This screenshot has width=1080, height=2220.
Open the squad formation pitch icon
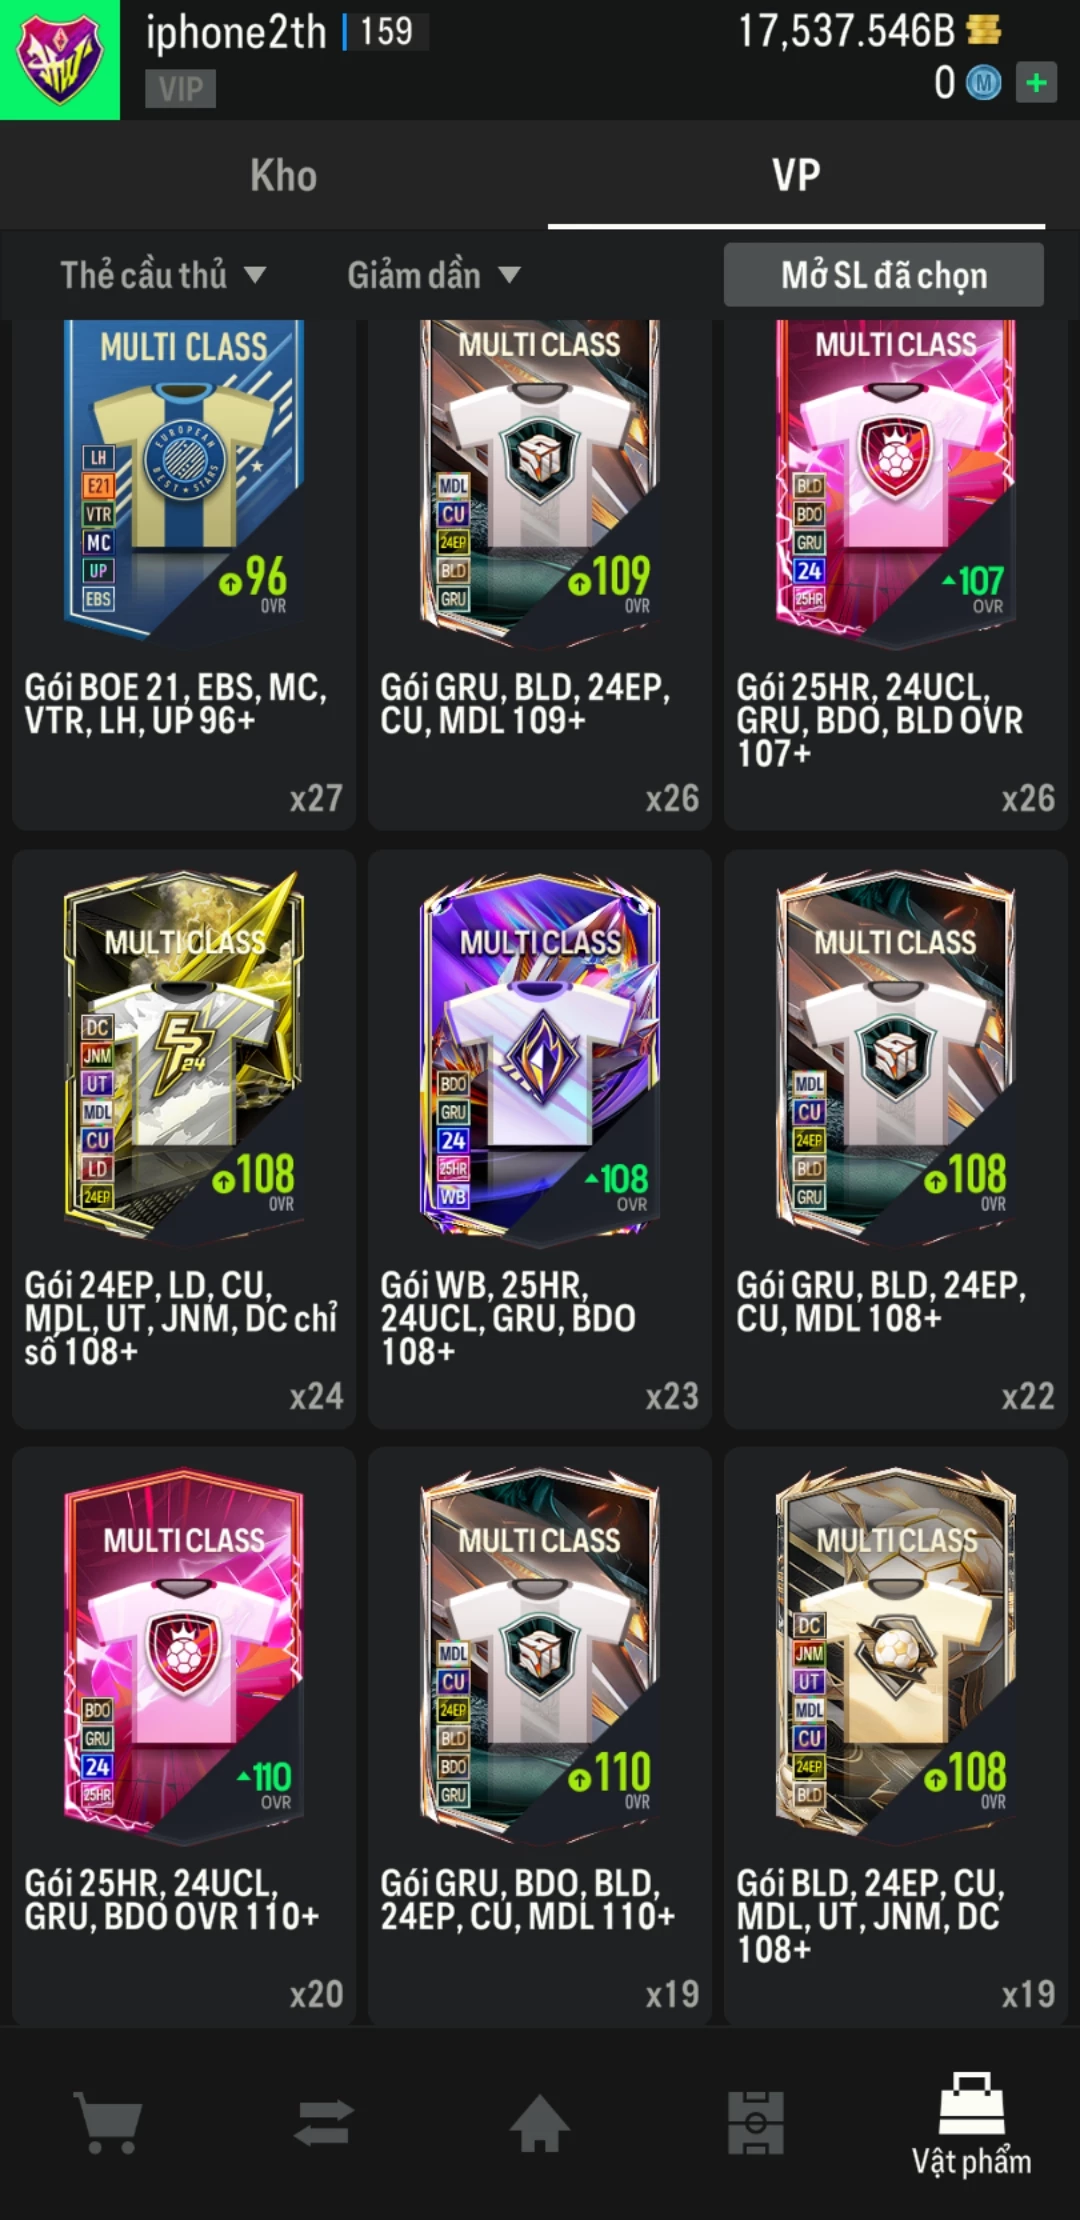point(756,2122)
